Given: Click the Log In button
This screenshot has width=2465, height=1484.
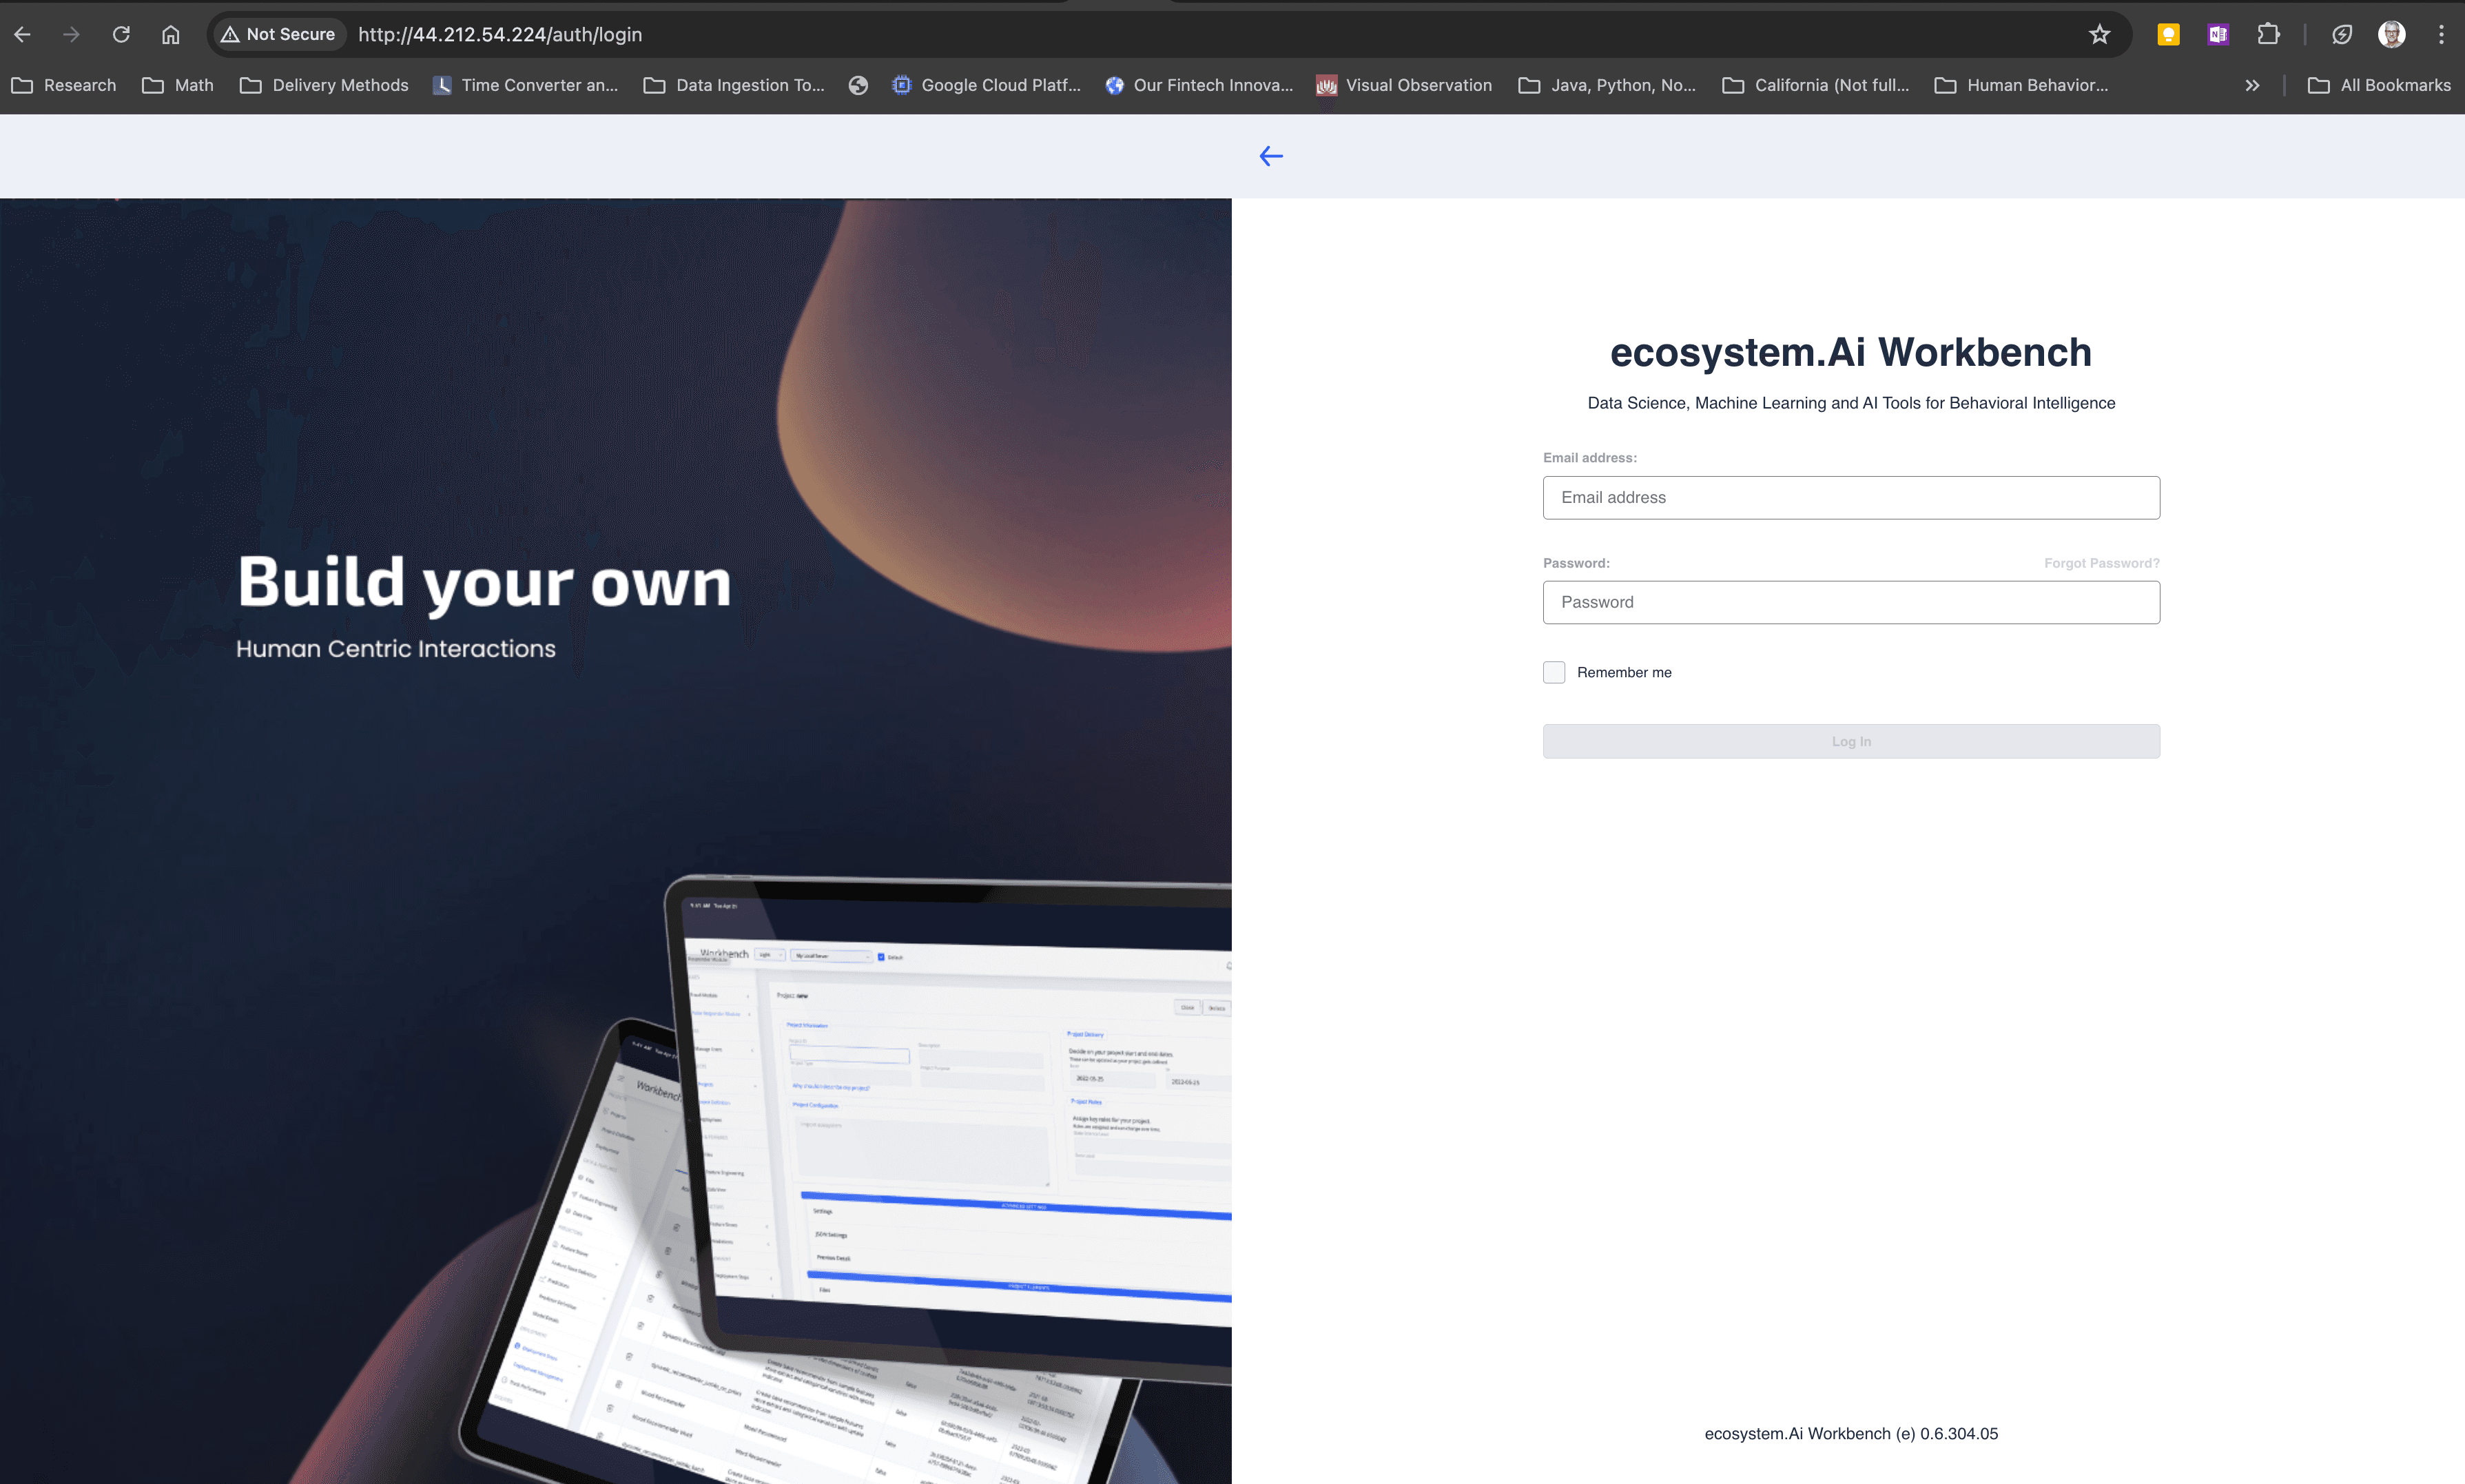Looking at the screenshot, I should 1850,741.
